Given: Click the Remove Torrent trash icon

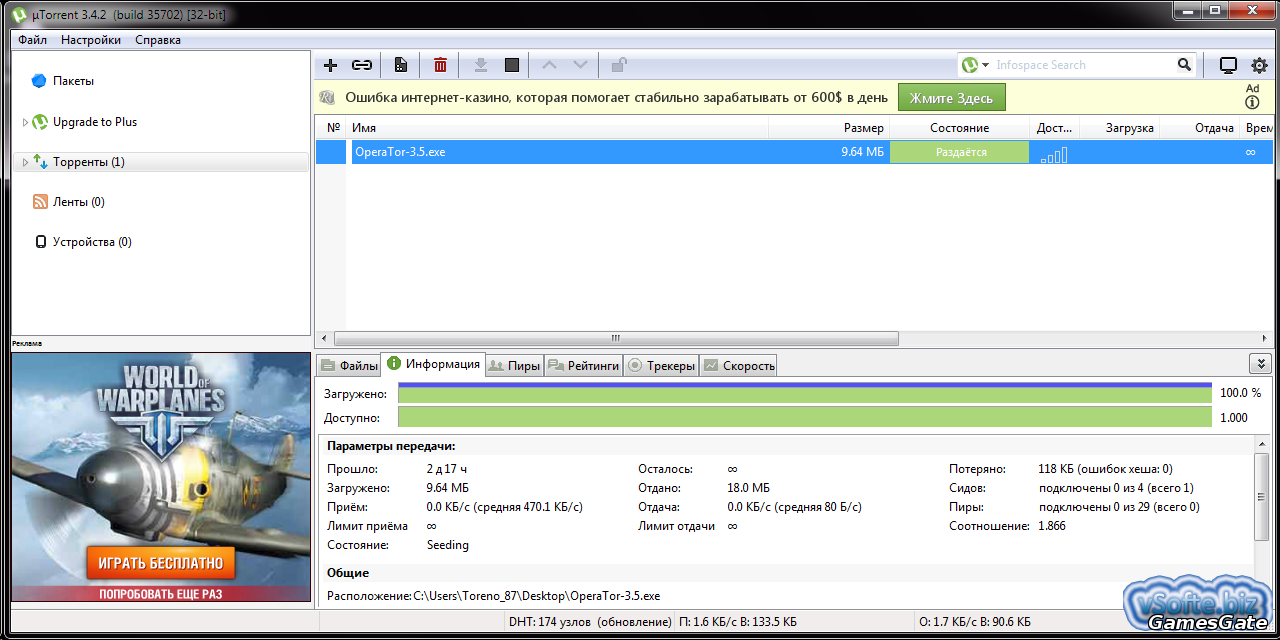Looking at the screenshot, I should pos(440,65).
